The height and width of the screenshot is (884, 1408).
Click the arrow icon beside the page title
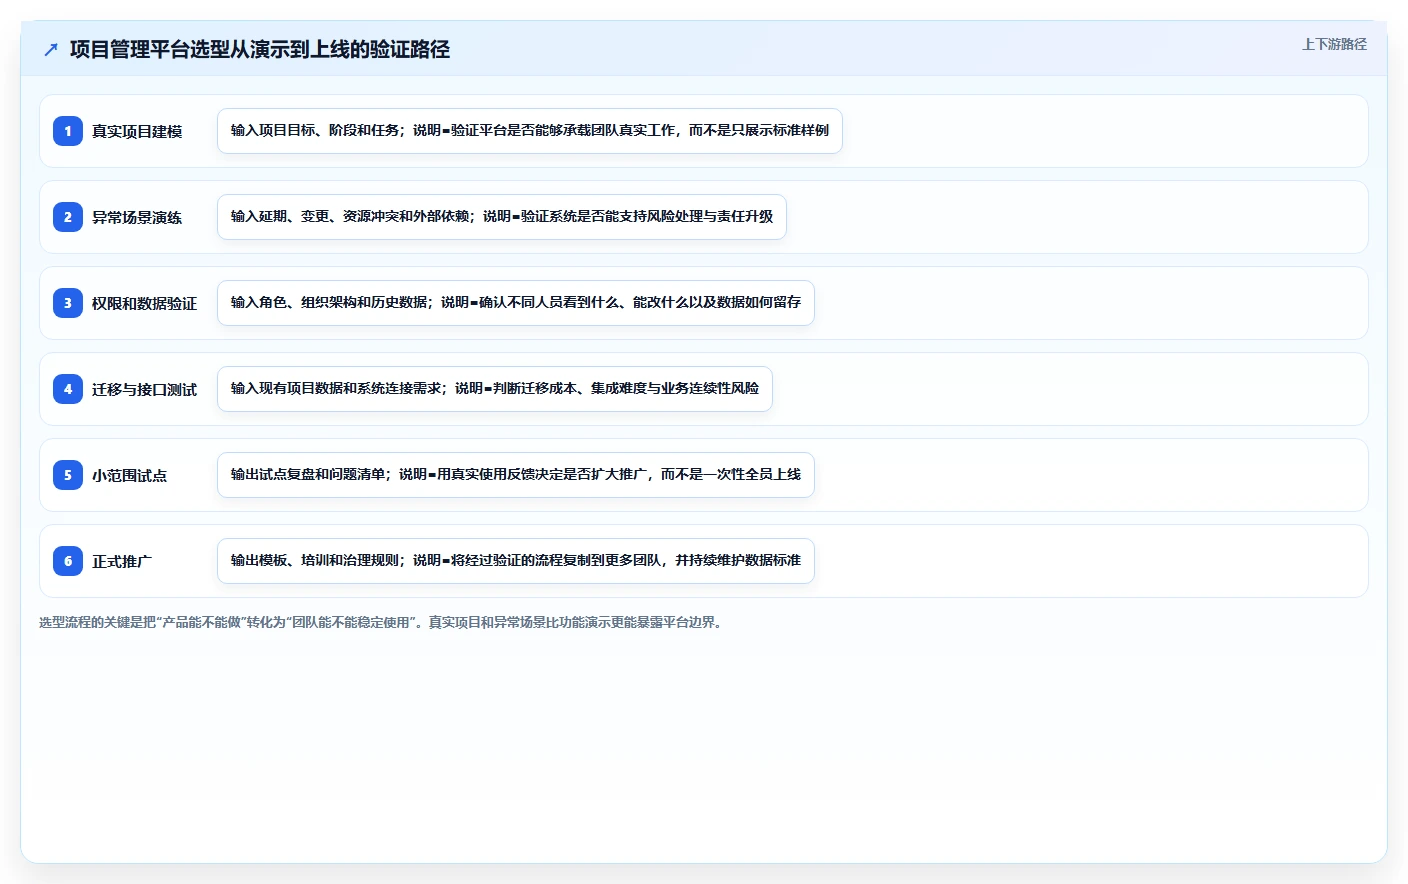coord(51,49)
